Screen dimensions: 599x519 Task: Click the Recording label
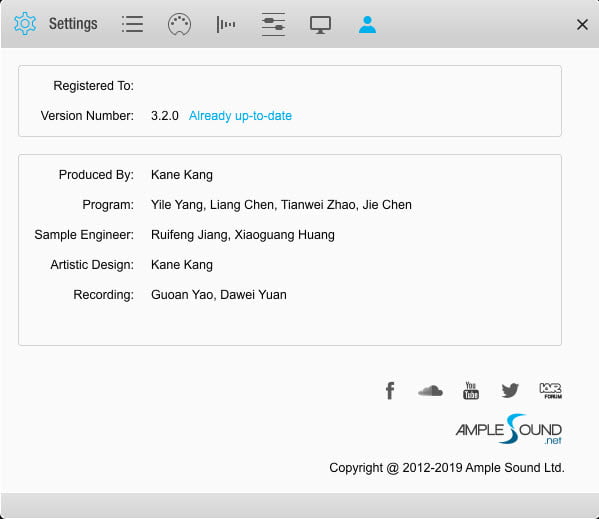point(104,295)
